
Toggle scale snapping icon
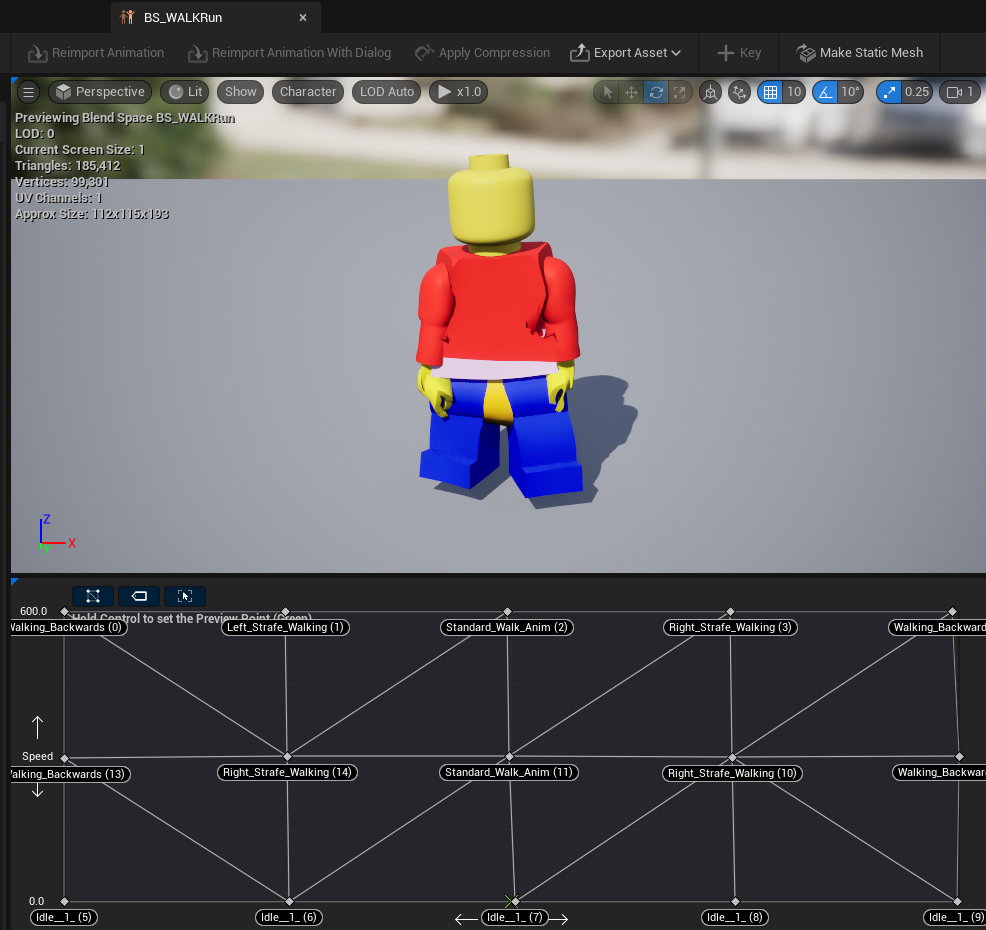(889, 92)
